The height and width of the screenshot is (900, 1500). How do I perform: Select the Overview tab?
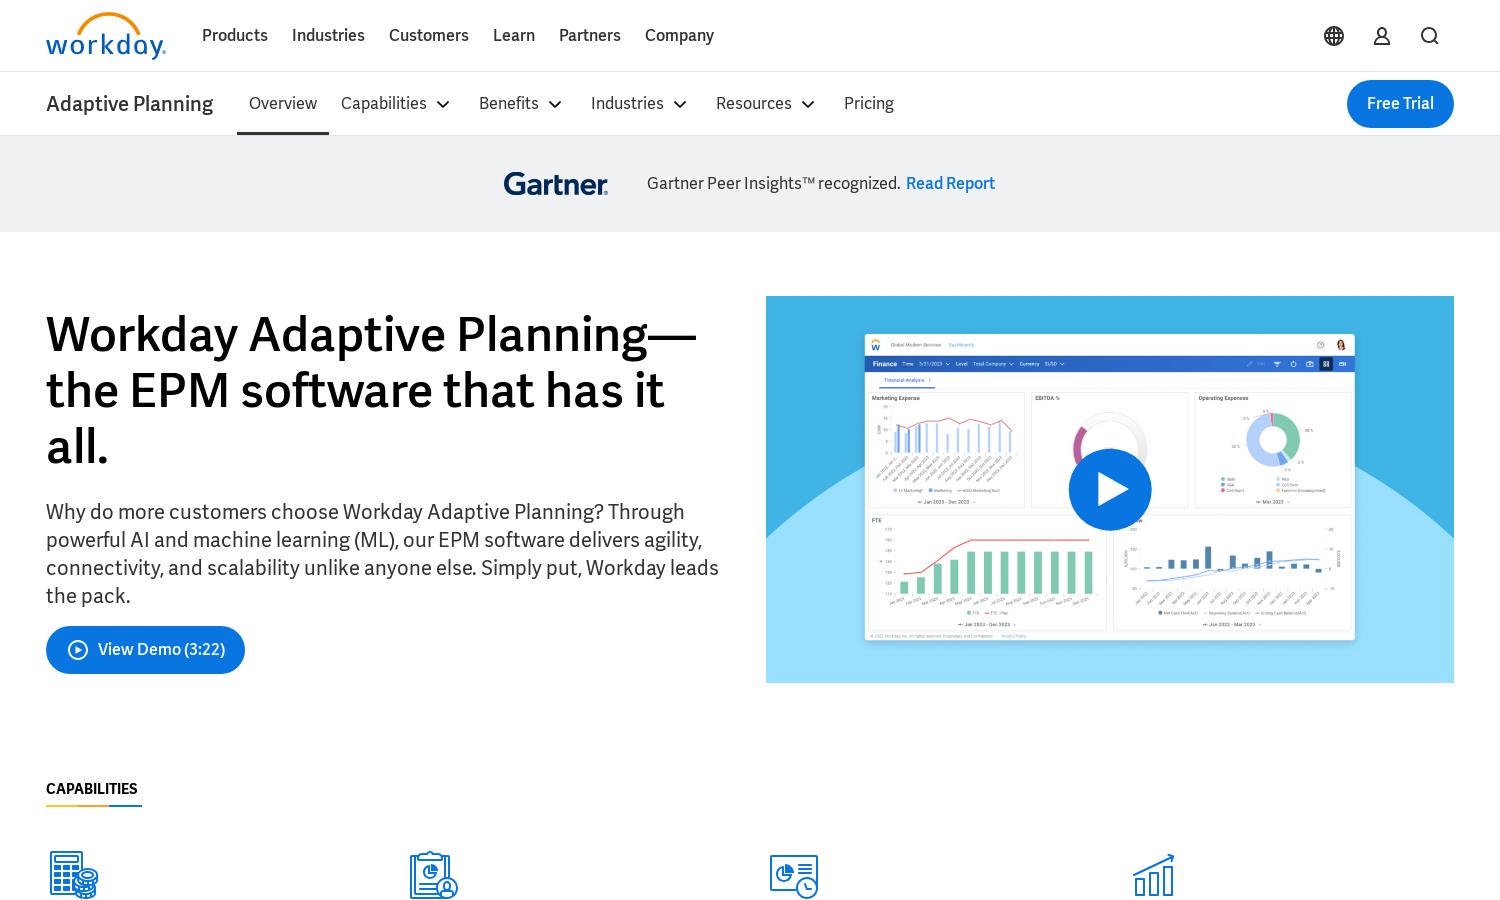click(283, 104)
